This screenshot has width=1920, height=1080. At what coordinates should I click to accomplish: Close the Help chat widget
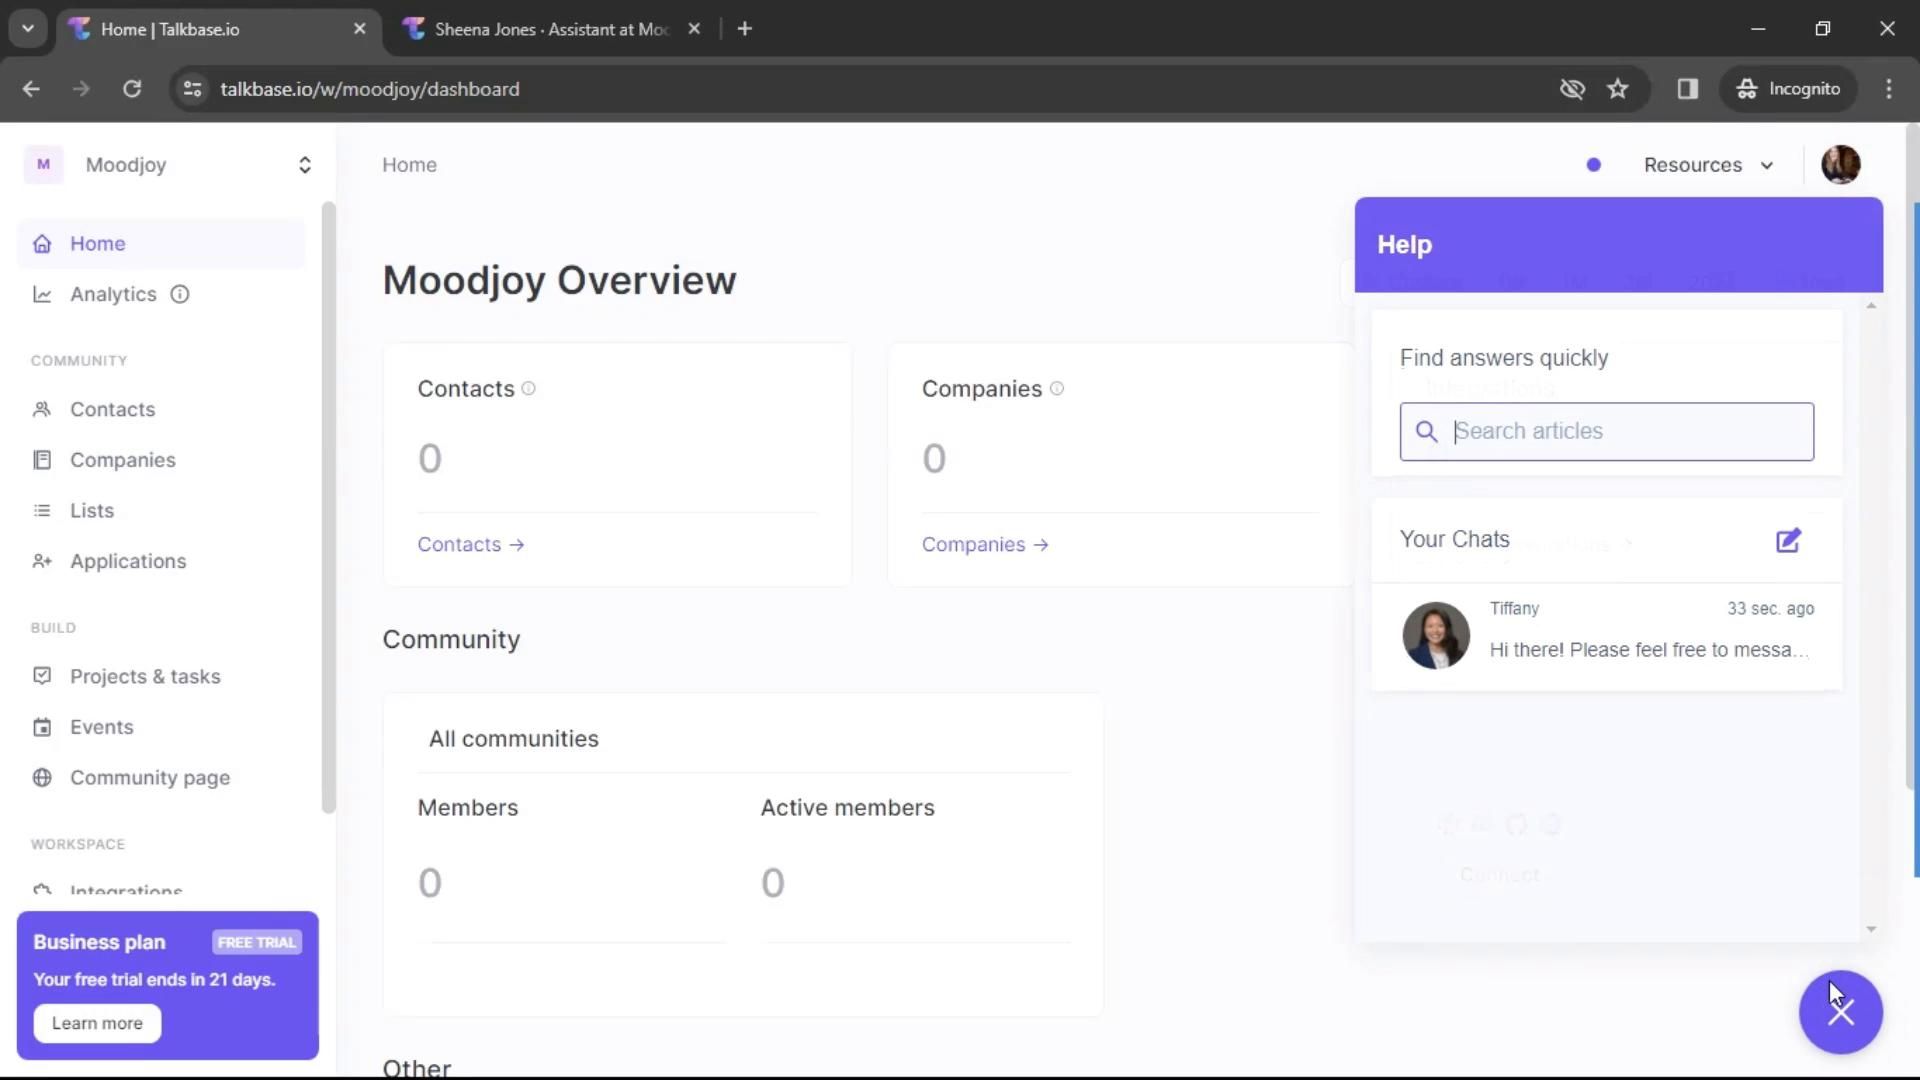tap(1840, 1012)
